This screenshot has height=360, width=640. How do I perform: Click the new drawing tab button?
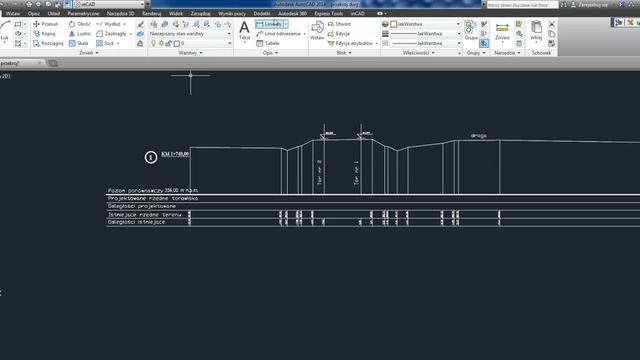click(53, 63)
